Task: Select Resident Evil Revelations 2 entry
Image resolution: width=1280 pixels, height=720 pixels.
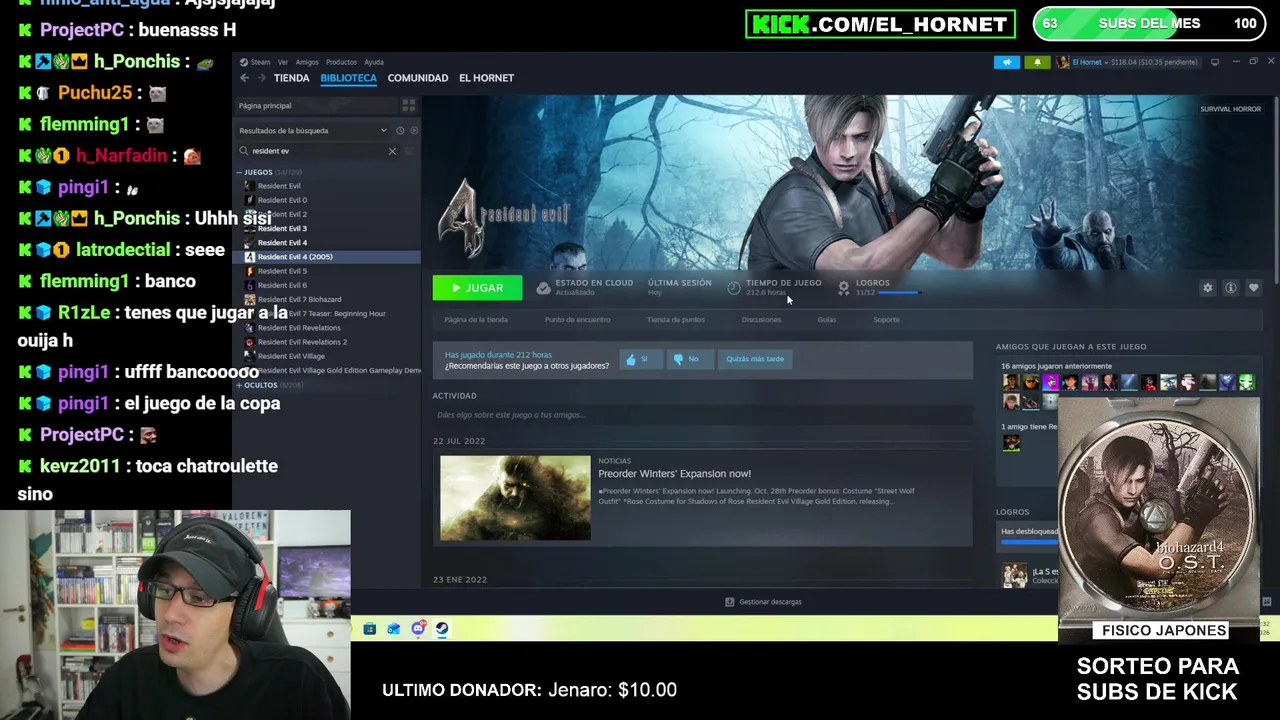Action: click(x=302, y=342)
